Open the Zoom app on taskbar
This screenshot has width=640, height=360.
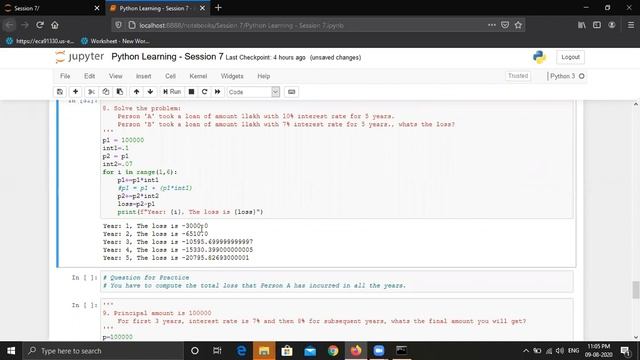(x=379, y=351)
